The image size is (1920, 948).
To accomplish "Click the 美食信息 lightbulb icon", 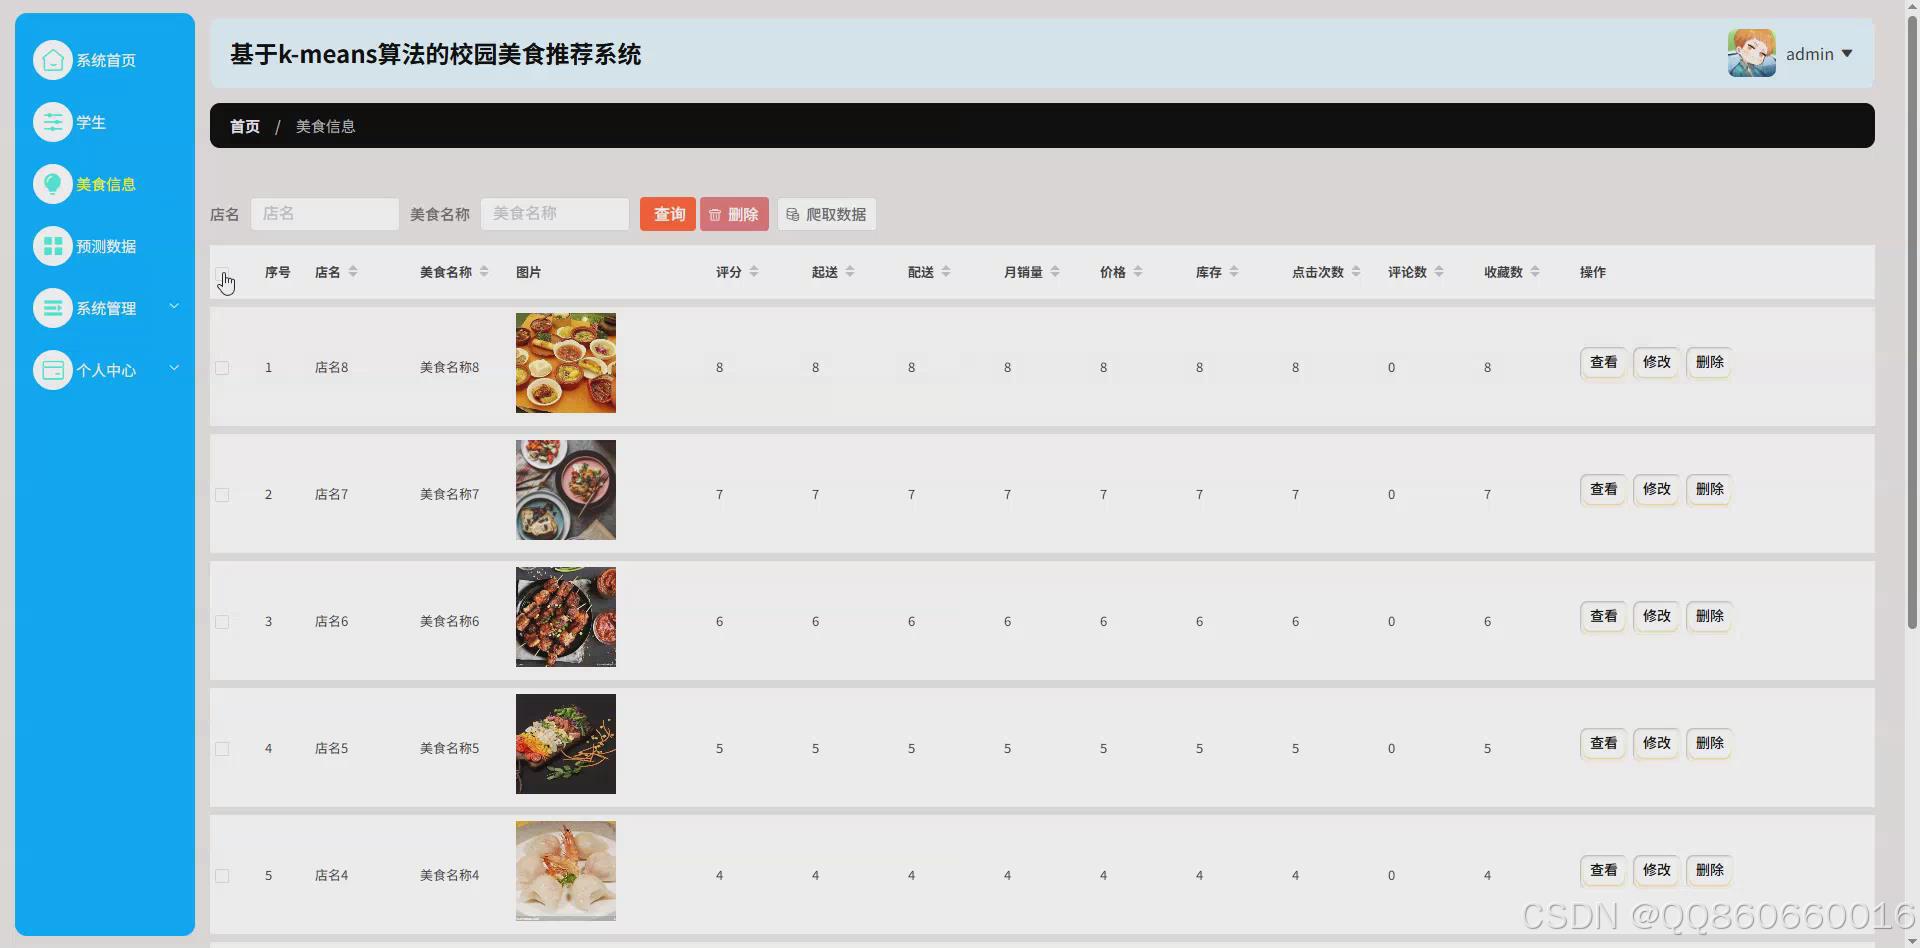I will (53, 184).
